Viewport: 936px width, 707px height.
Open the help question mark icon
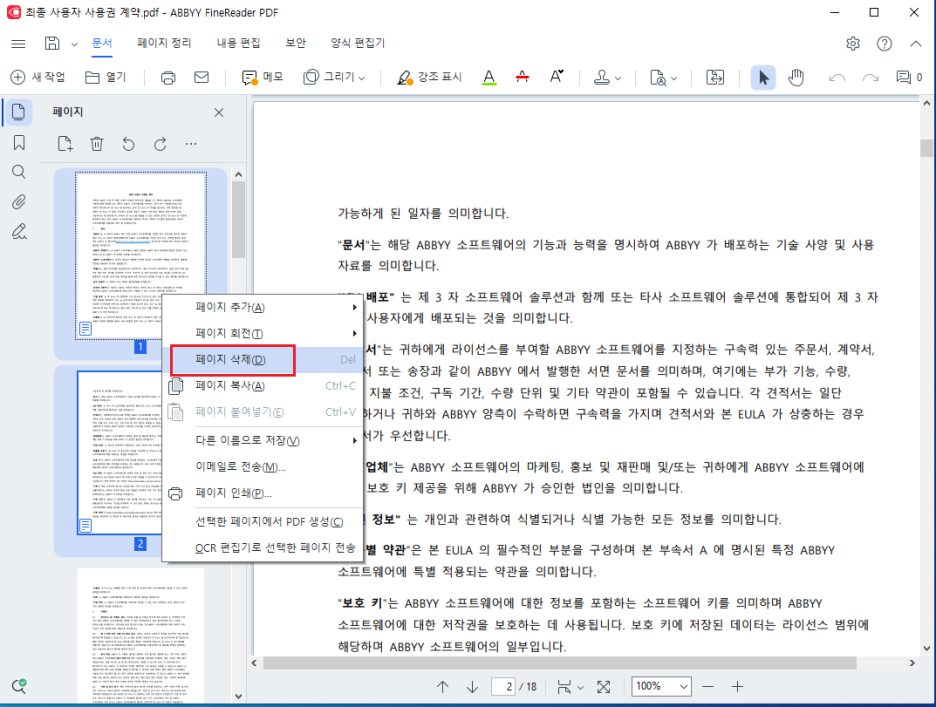tap(884, 44)
